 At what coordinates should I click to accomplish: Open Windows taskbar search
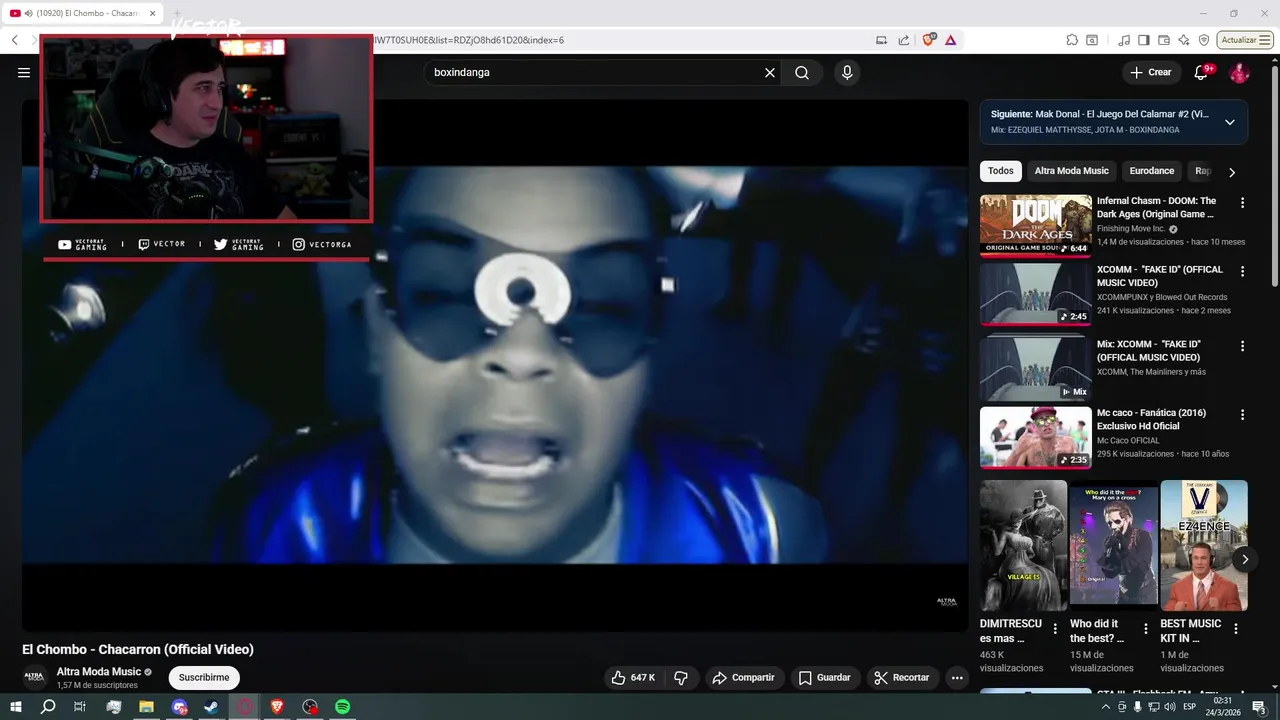pyautogui.click(x=48, y=707)
